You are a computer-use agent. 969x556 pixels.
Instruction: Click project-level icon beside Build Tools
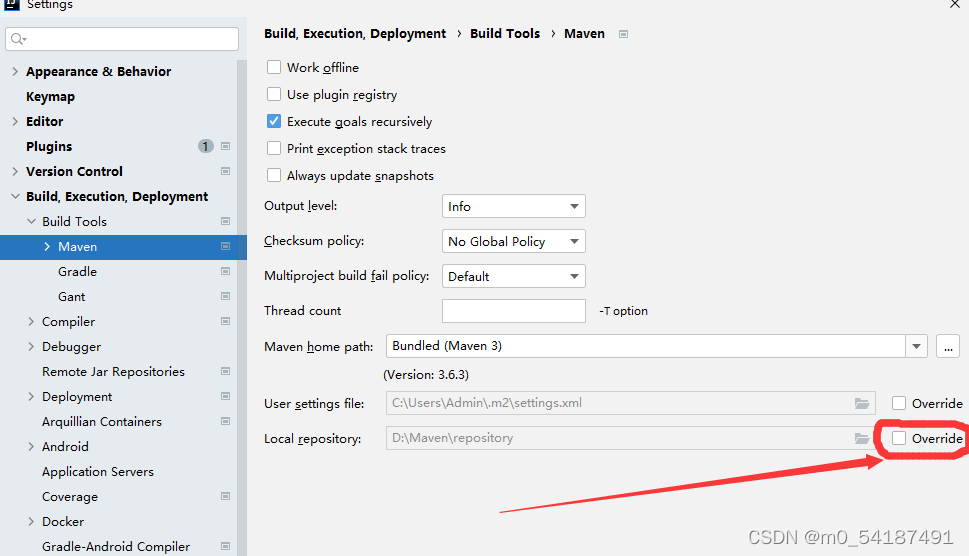[x=226, y=221]
